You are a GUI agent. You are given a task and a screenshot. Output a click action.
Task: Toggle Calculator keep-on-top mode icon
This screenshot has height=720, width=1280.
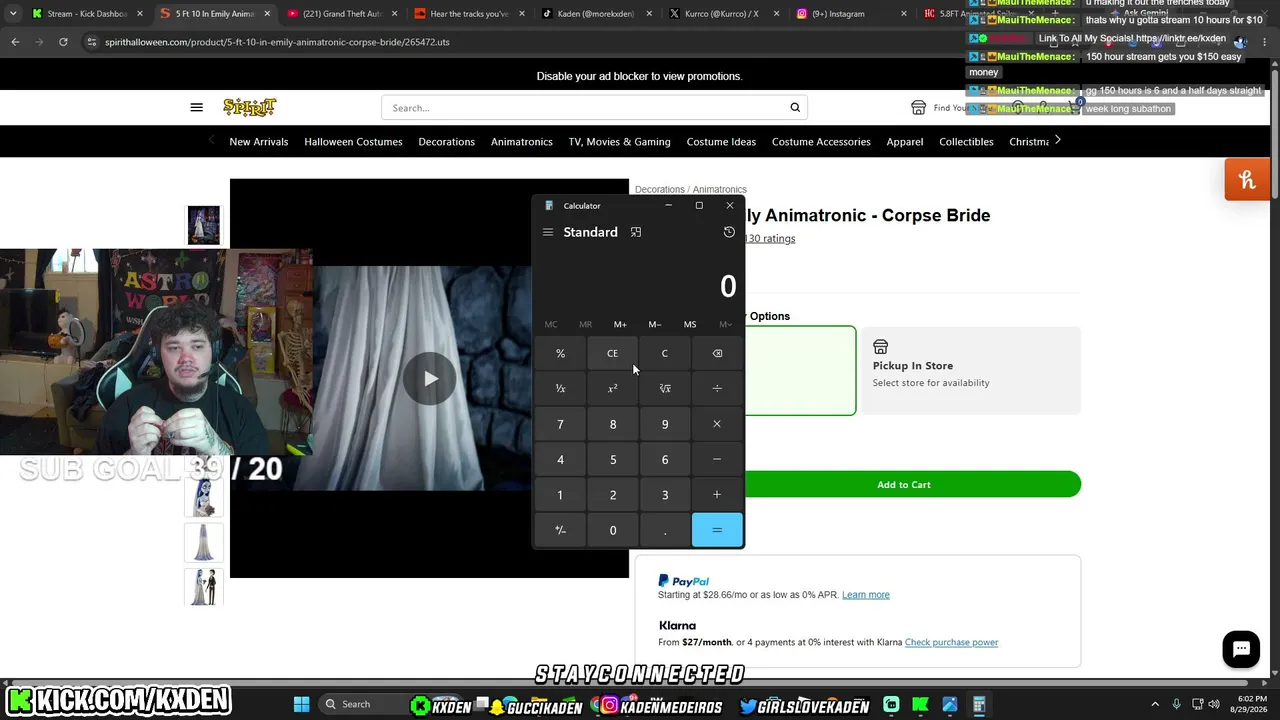click(635, 232)
